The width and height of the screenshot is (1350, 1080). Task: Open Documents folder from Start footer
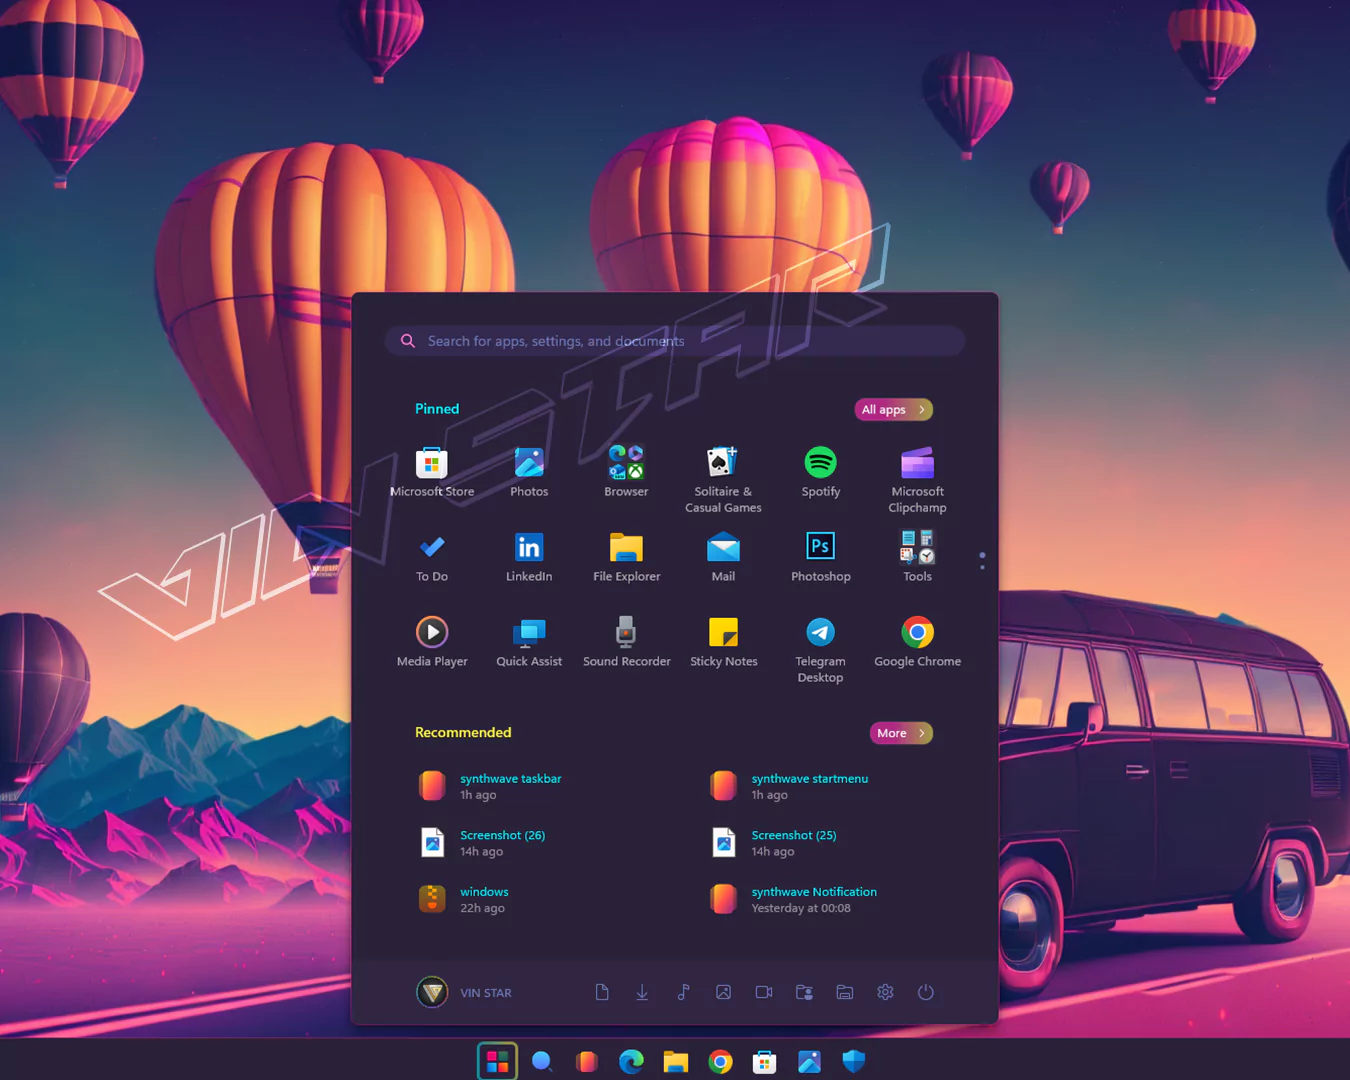click(602, 992)
